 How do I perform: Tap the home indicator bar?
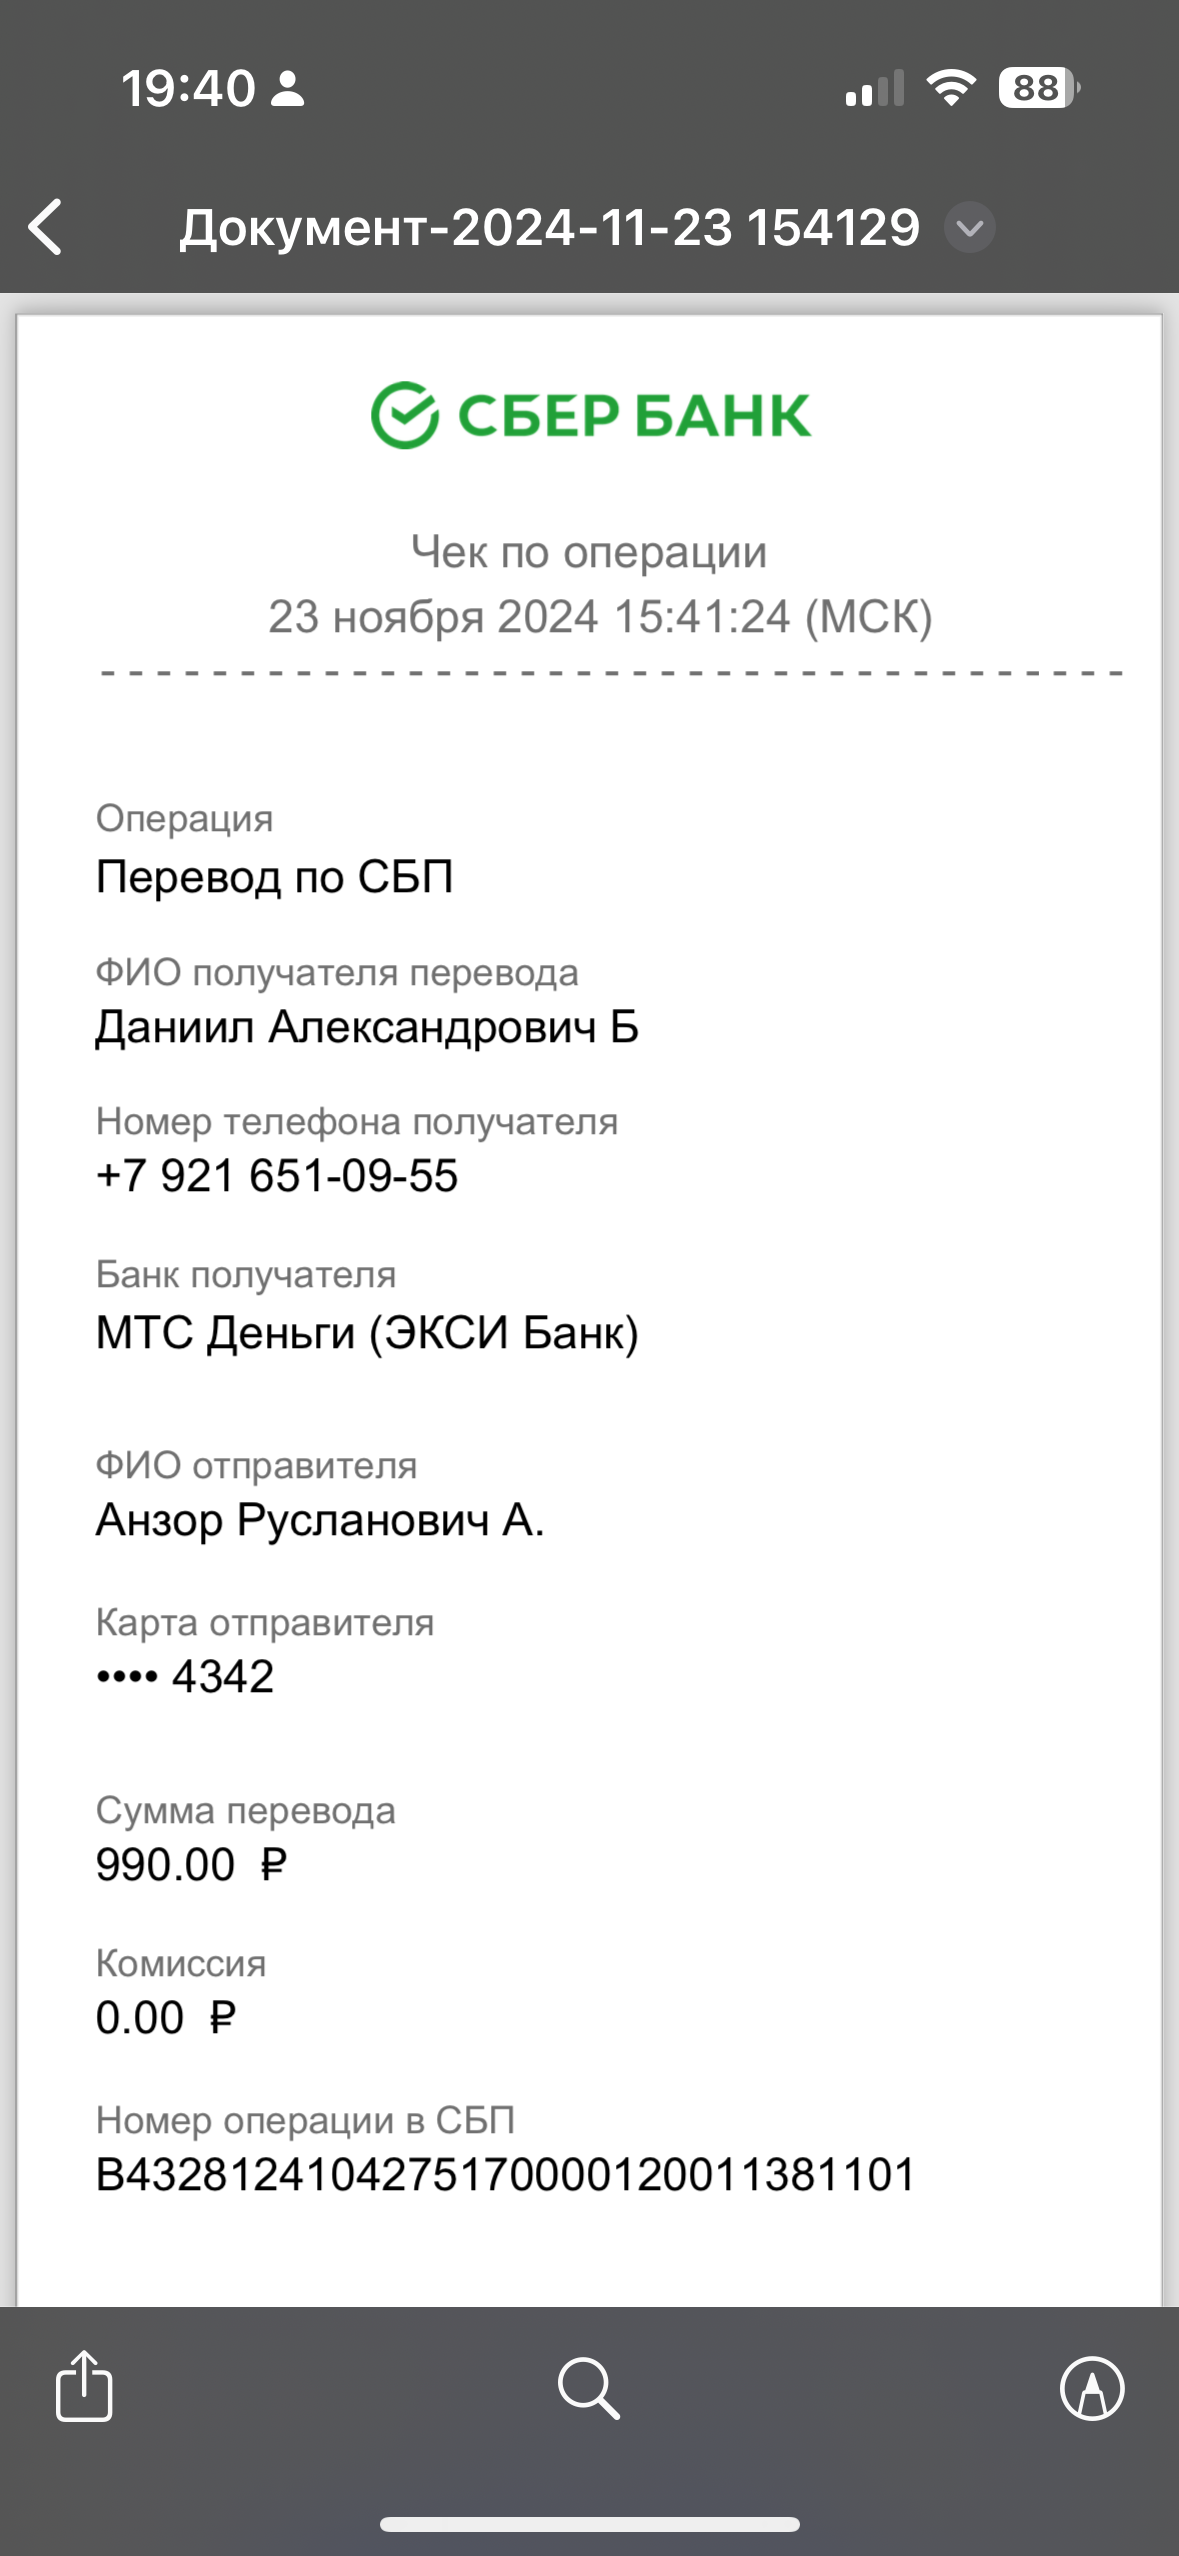589,2524
